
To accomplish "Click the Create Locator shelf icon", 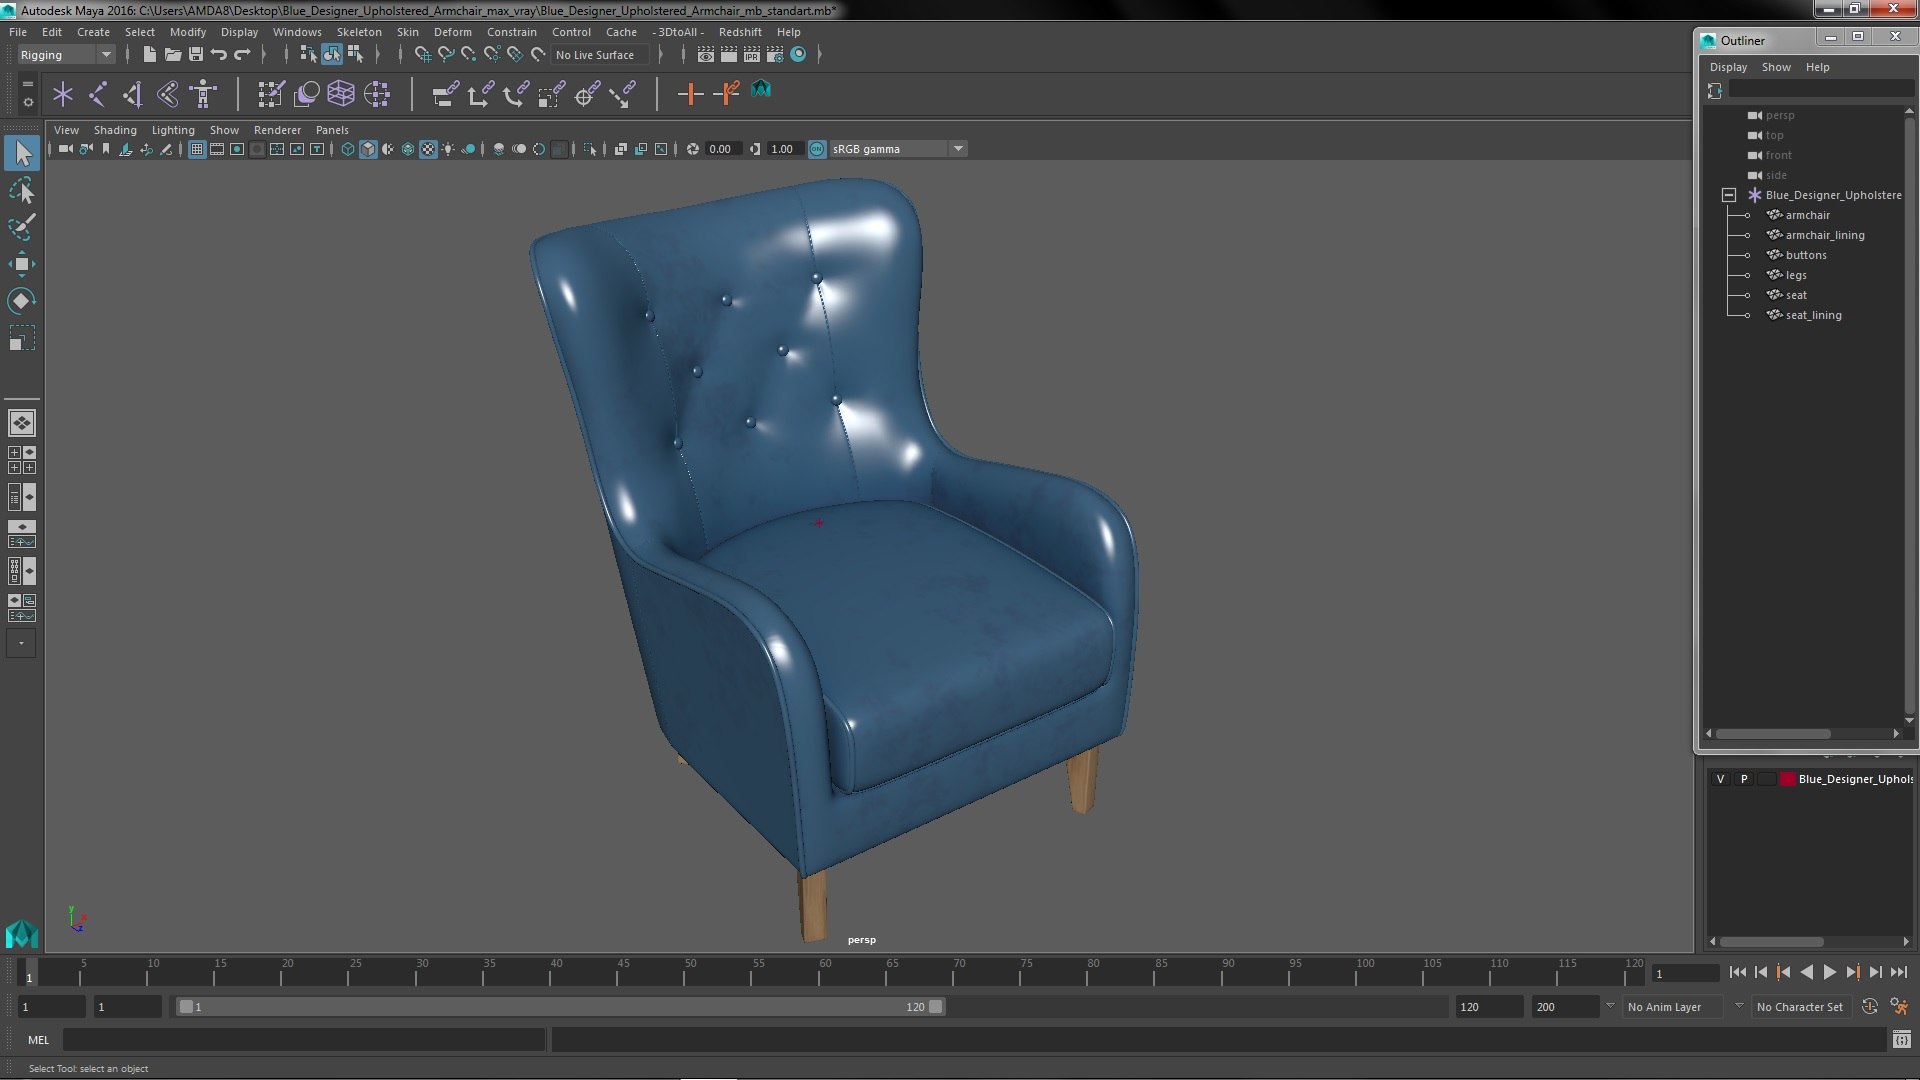I will pos(63,95).
